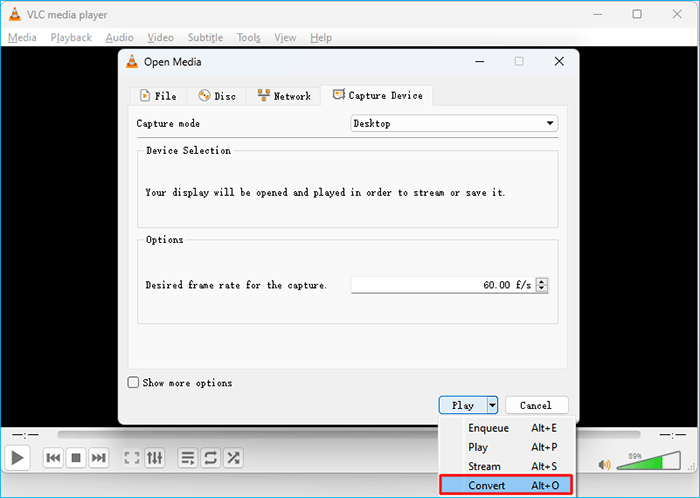
Task: Click the 'Desired frame rate for the capture.' label
Action: pyautogui.click(x=236, y=285)
